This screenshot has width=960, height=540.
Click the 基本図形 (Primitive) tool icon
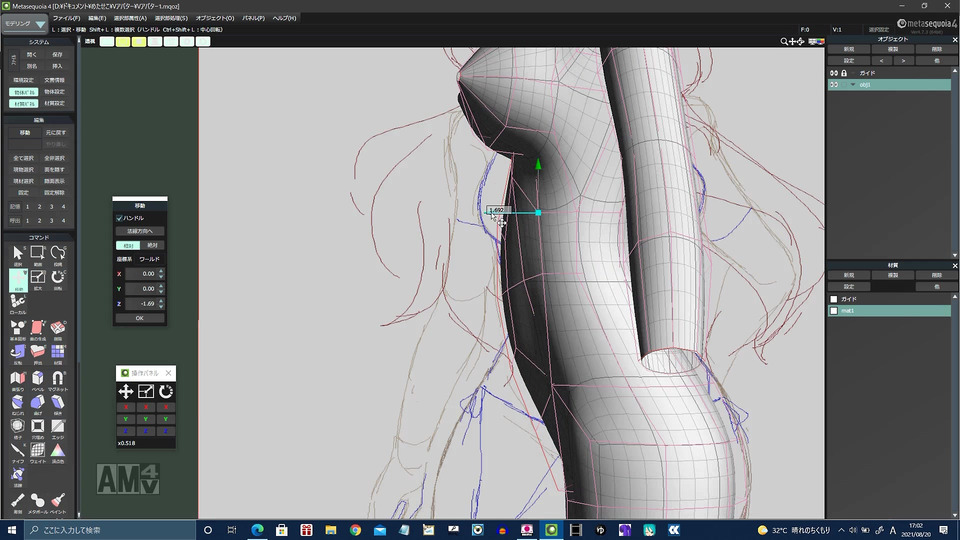tap(18, 329)
